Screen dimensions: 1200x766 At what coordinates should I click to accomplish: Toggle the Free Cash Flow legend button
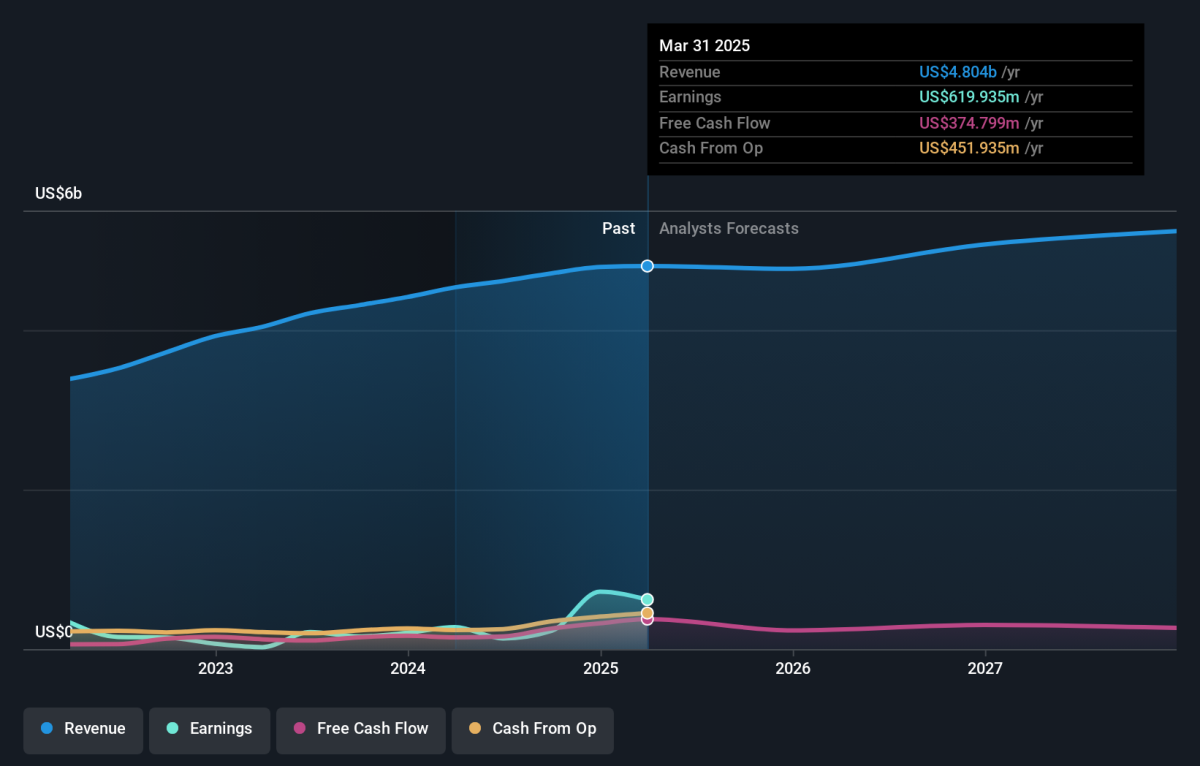coord(361,729)
